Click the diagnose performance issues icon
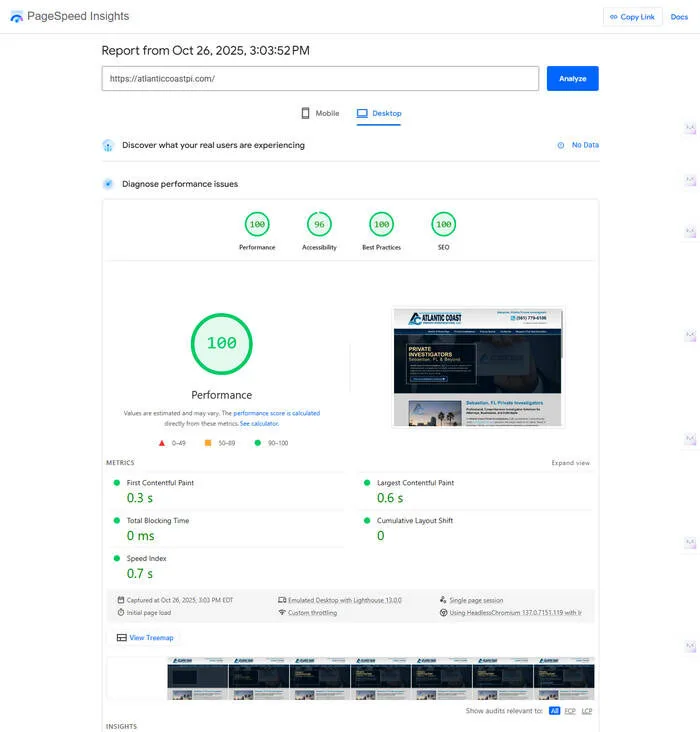Screen dimensions: 700x732 (x=108, y=184)
